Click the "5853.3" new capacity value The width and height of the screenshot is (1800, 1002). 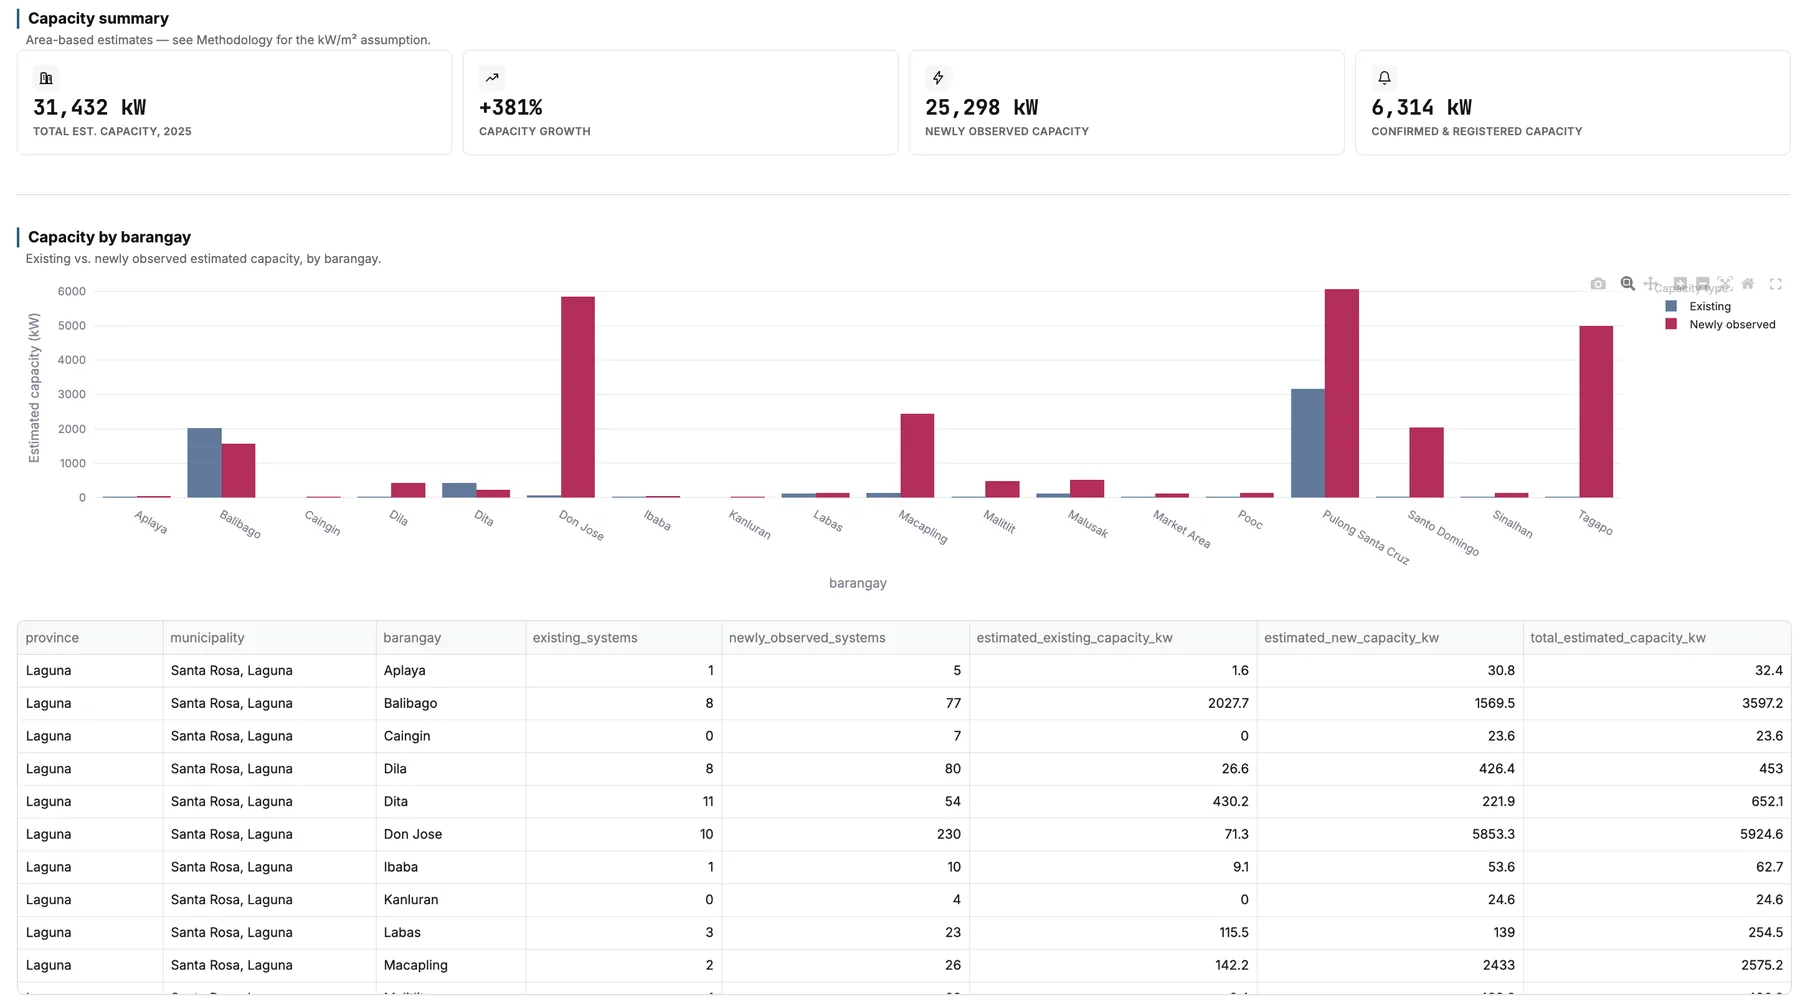tap(1493, 834)
